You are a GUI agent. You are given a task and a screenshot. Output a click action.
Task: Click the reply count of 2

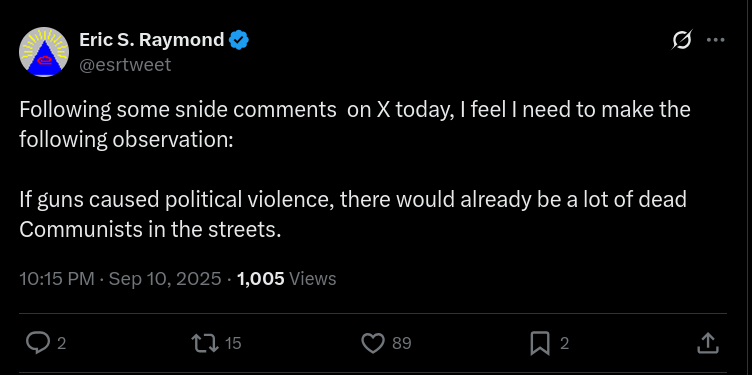(61, 343)
